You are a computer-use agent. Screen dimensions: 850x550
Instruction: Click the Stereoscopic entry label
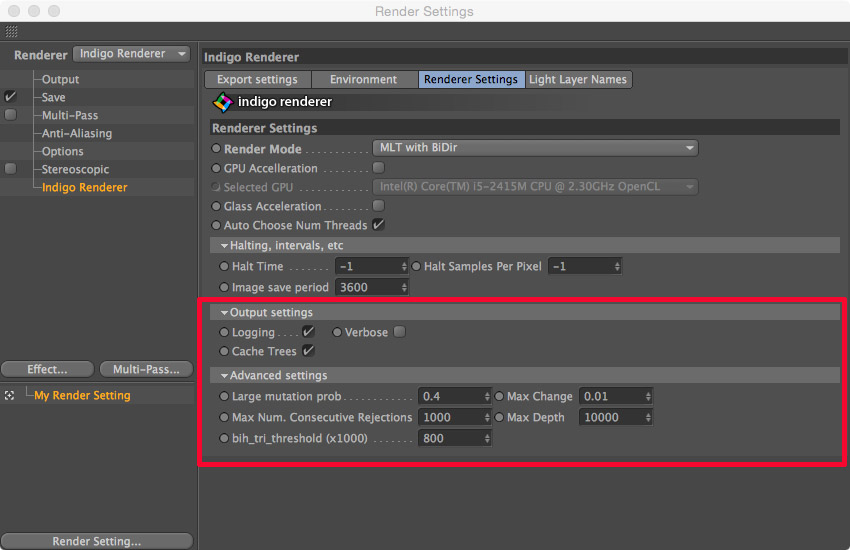coord(75,170)
